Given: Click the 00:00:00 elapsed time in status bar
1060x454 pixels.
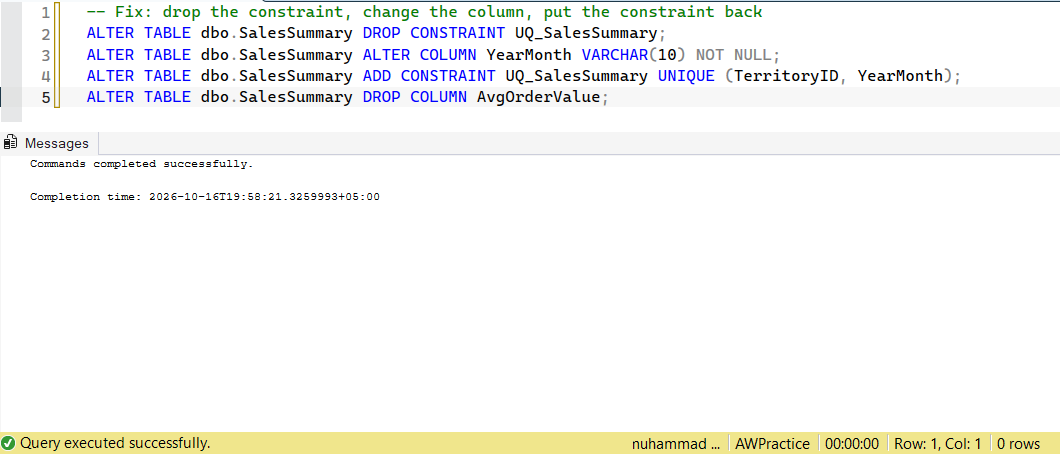Looking at the screenshot, I should [x=852, y=444].
